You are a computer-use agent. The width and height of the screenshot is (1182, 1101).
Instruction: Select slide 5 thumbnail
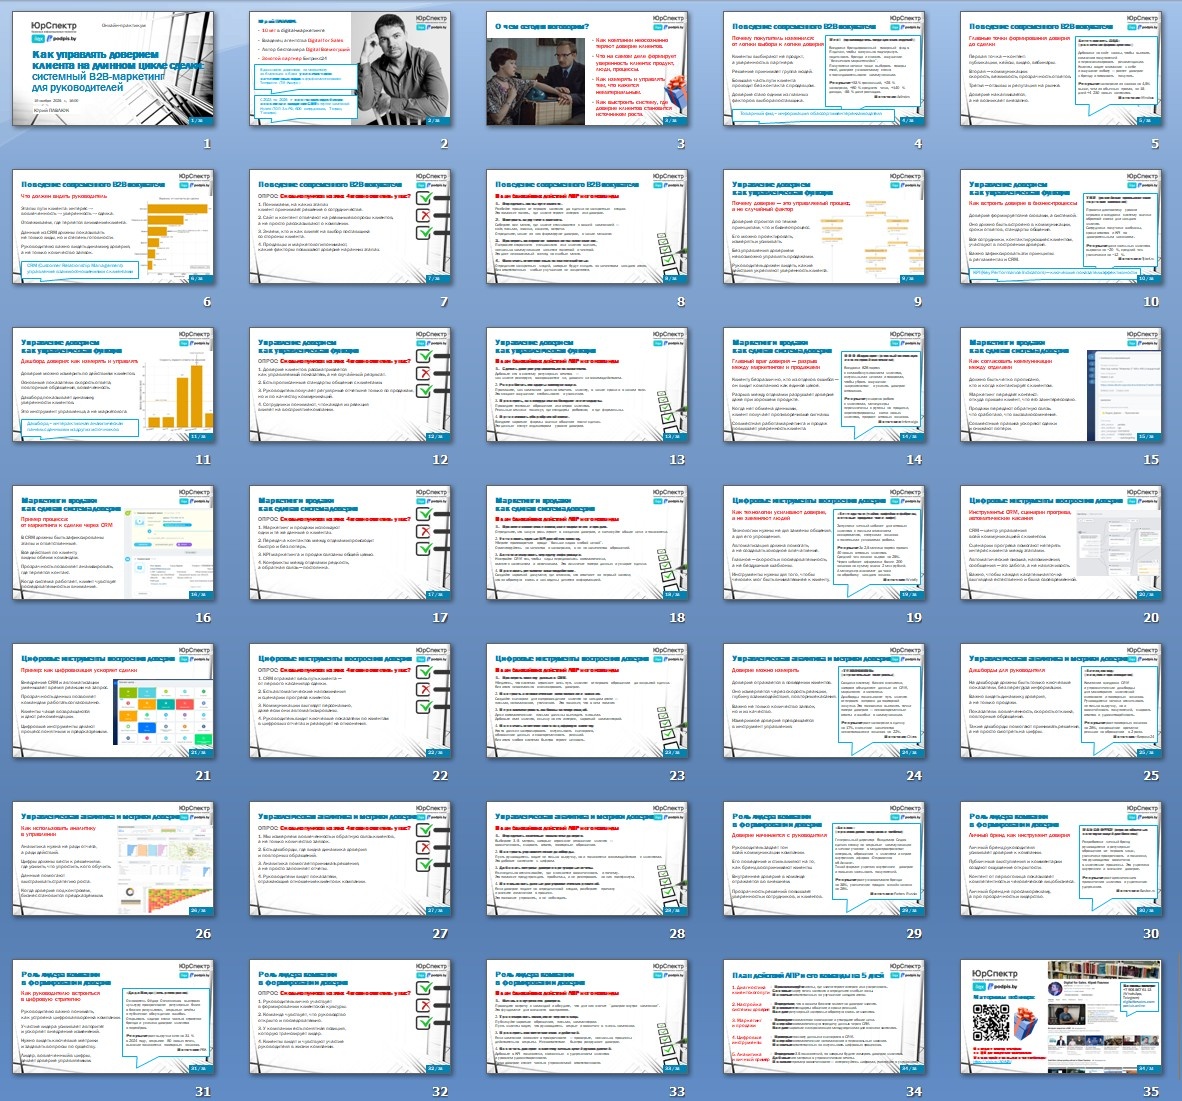click(1061, 69)
